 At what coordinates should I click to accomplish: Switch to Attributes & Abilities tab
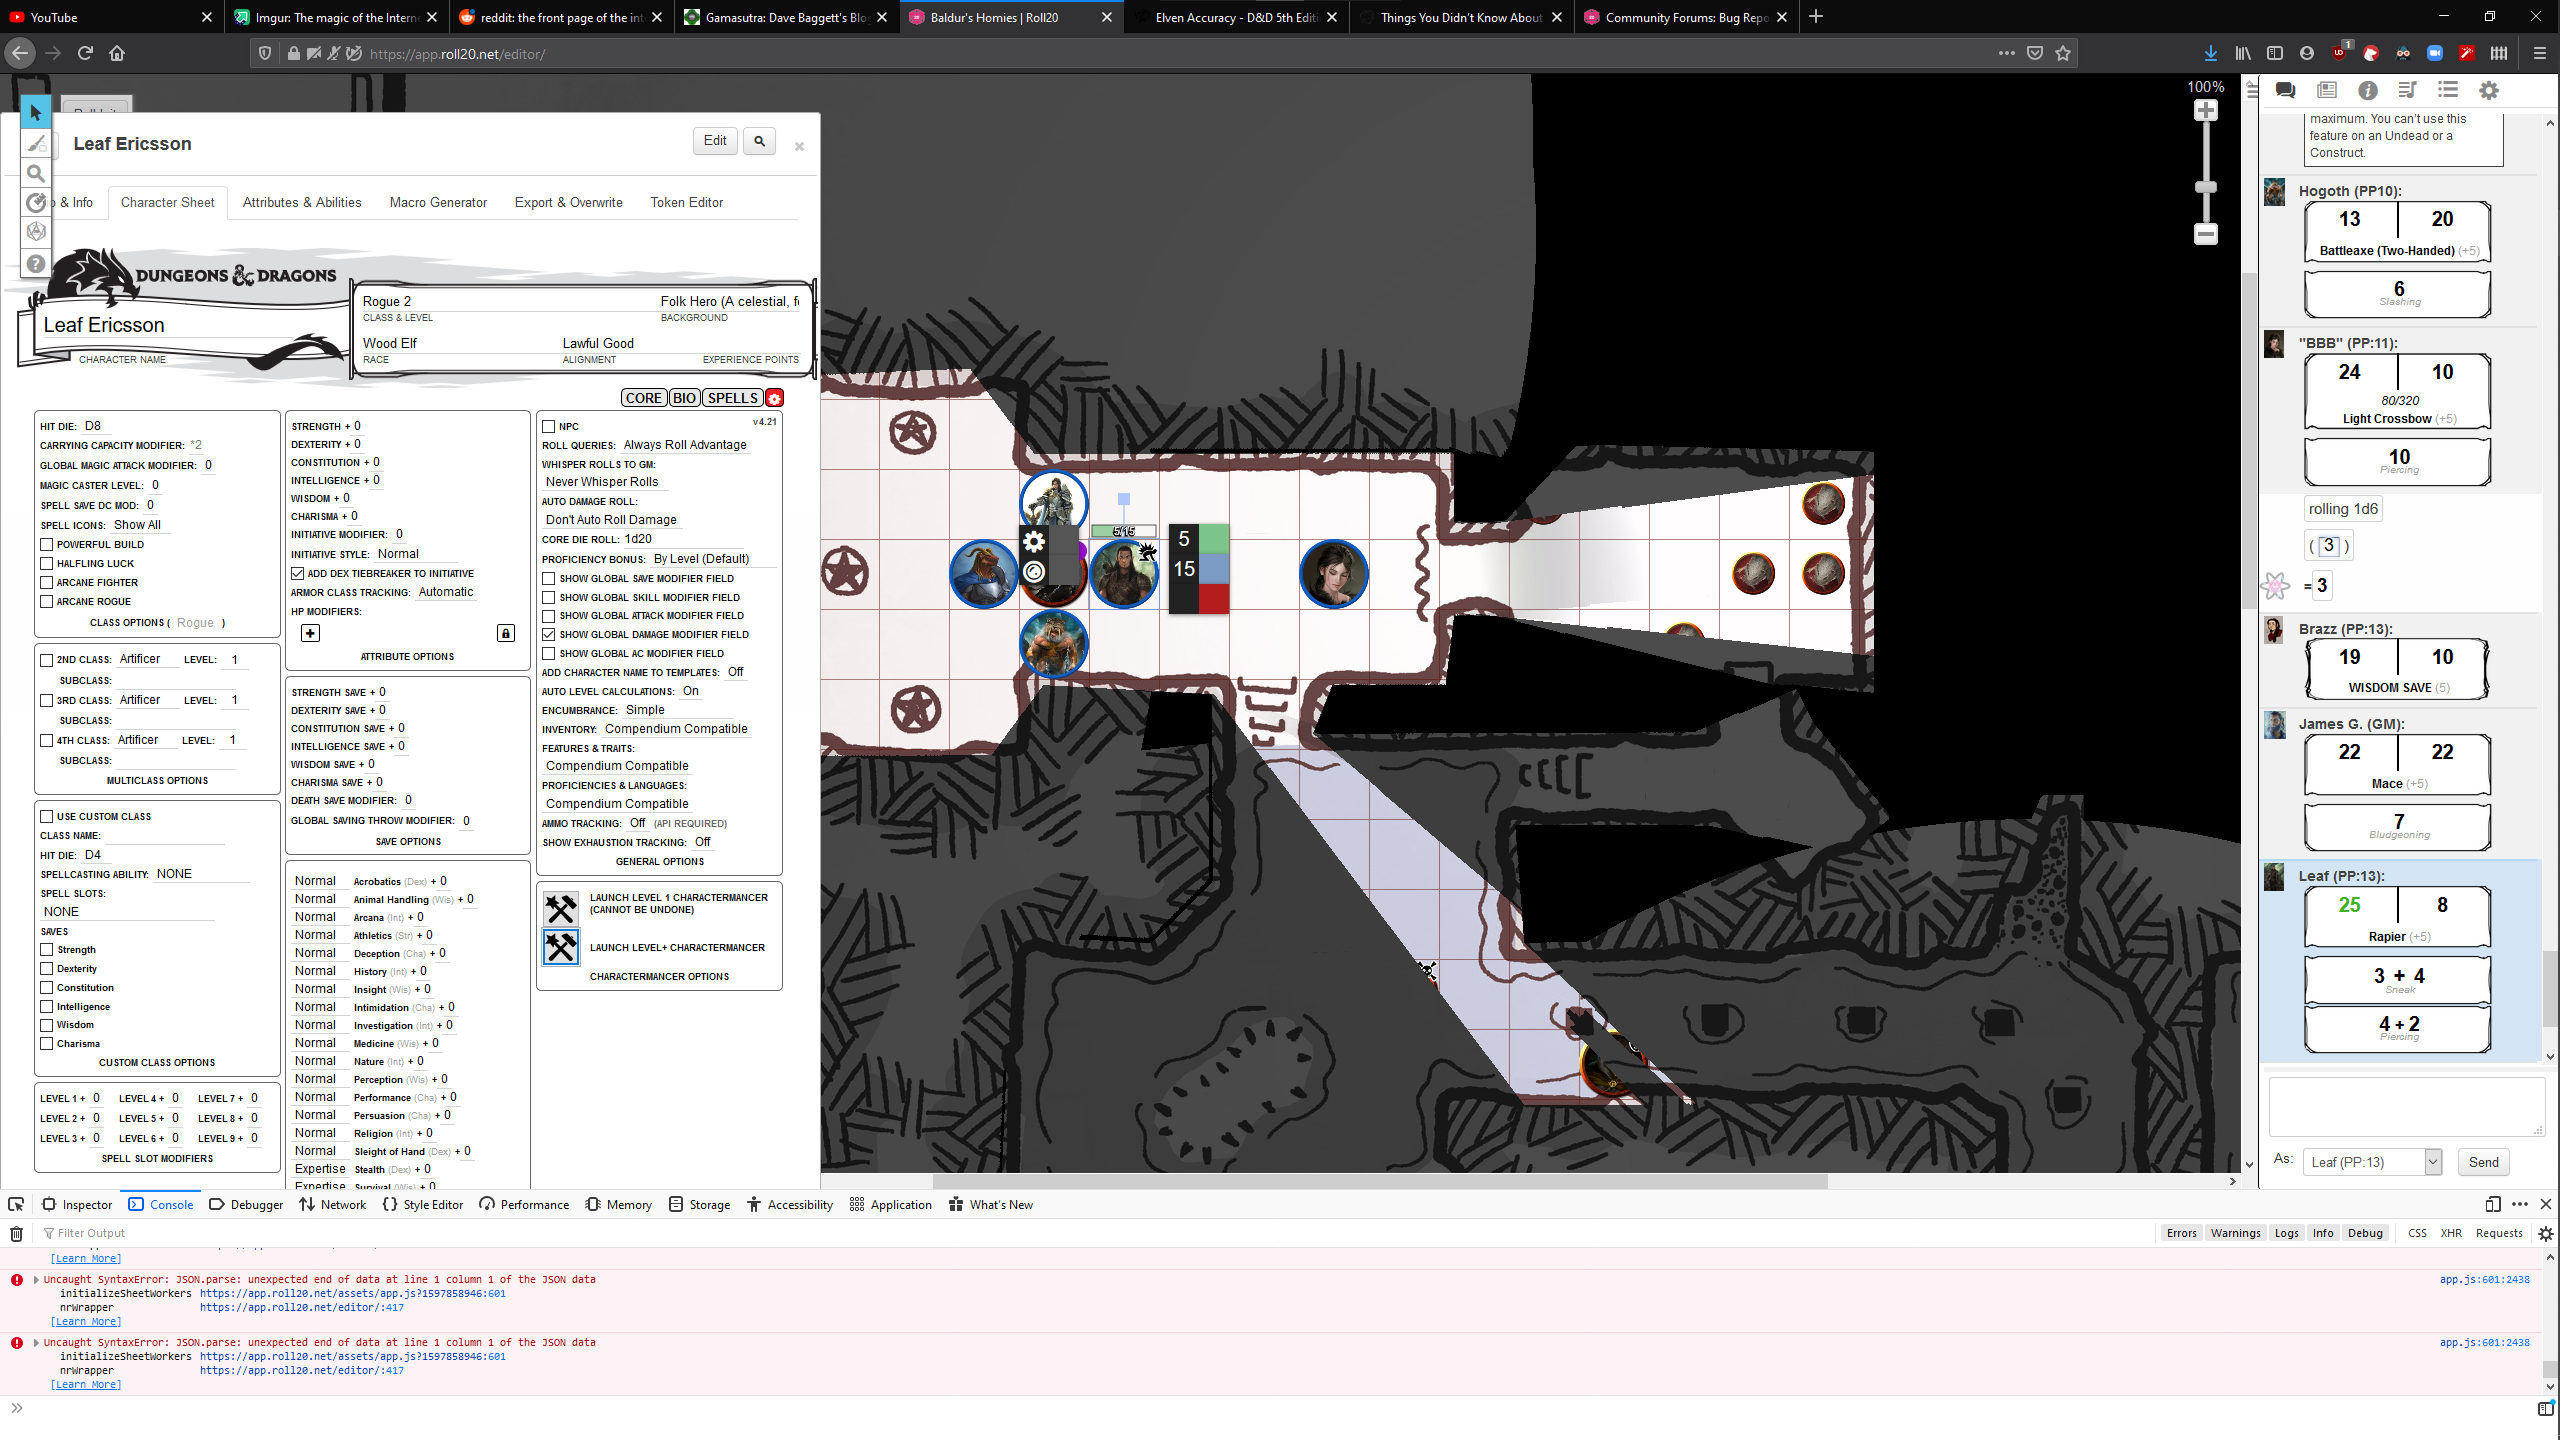[301, 202]
